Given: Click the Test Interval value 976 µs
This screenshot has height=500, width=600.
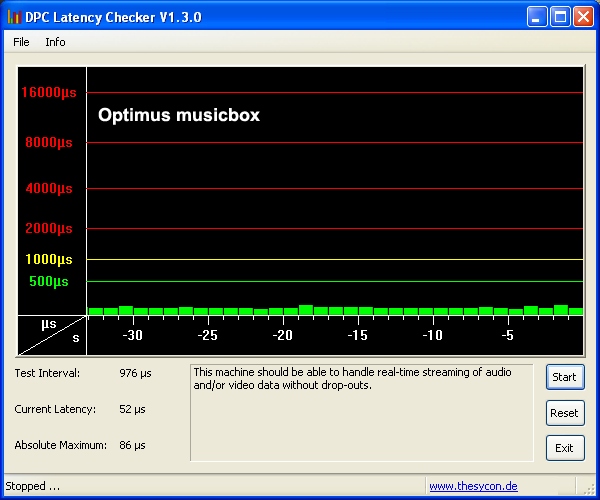Looking at the screenshot, I should [135, 373].
